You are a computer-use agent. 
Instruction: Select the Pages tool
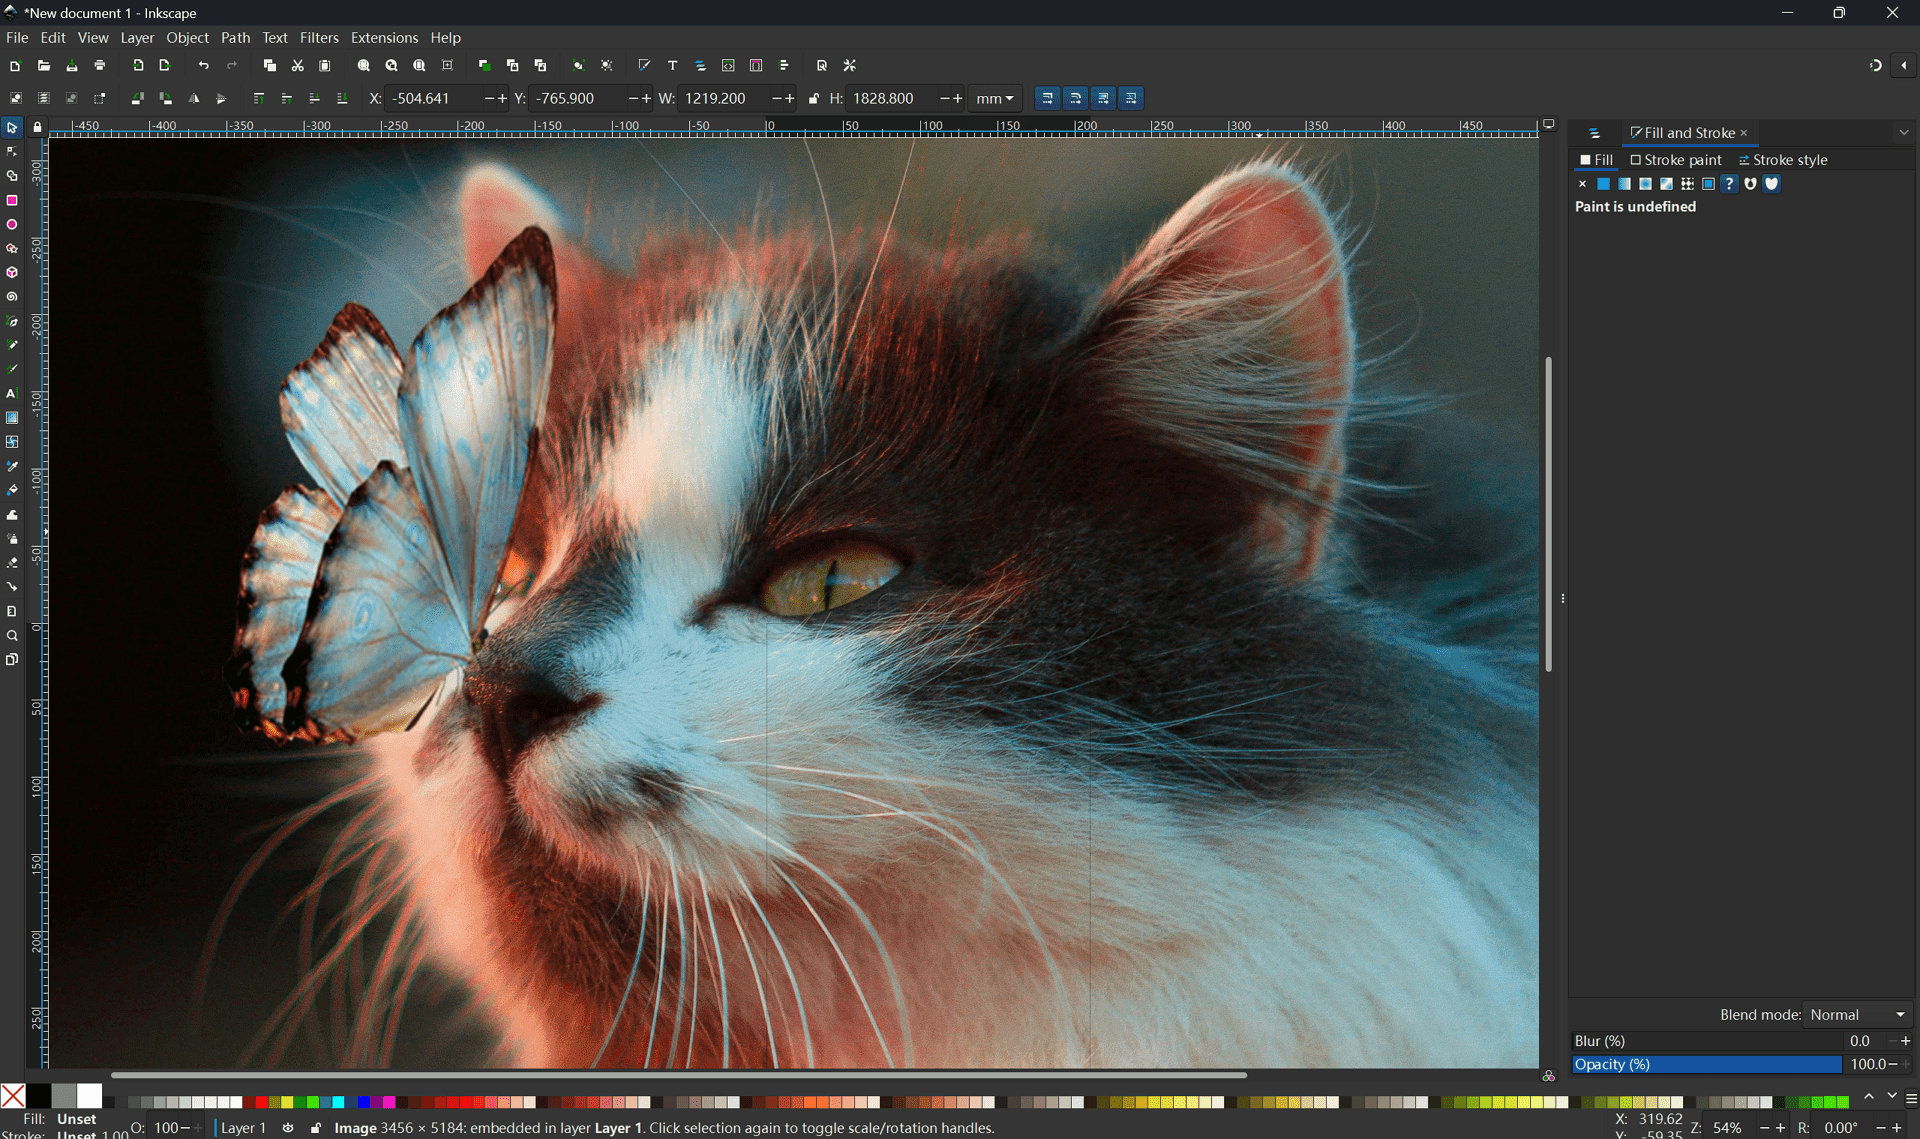[12, 659]
